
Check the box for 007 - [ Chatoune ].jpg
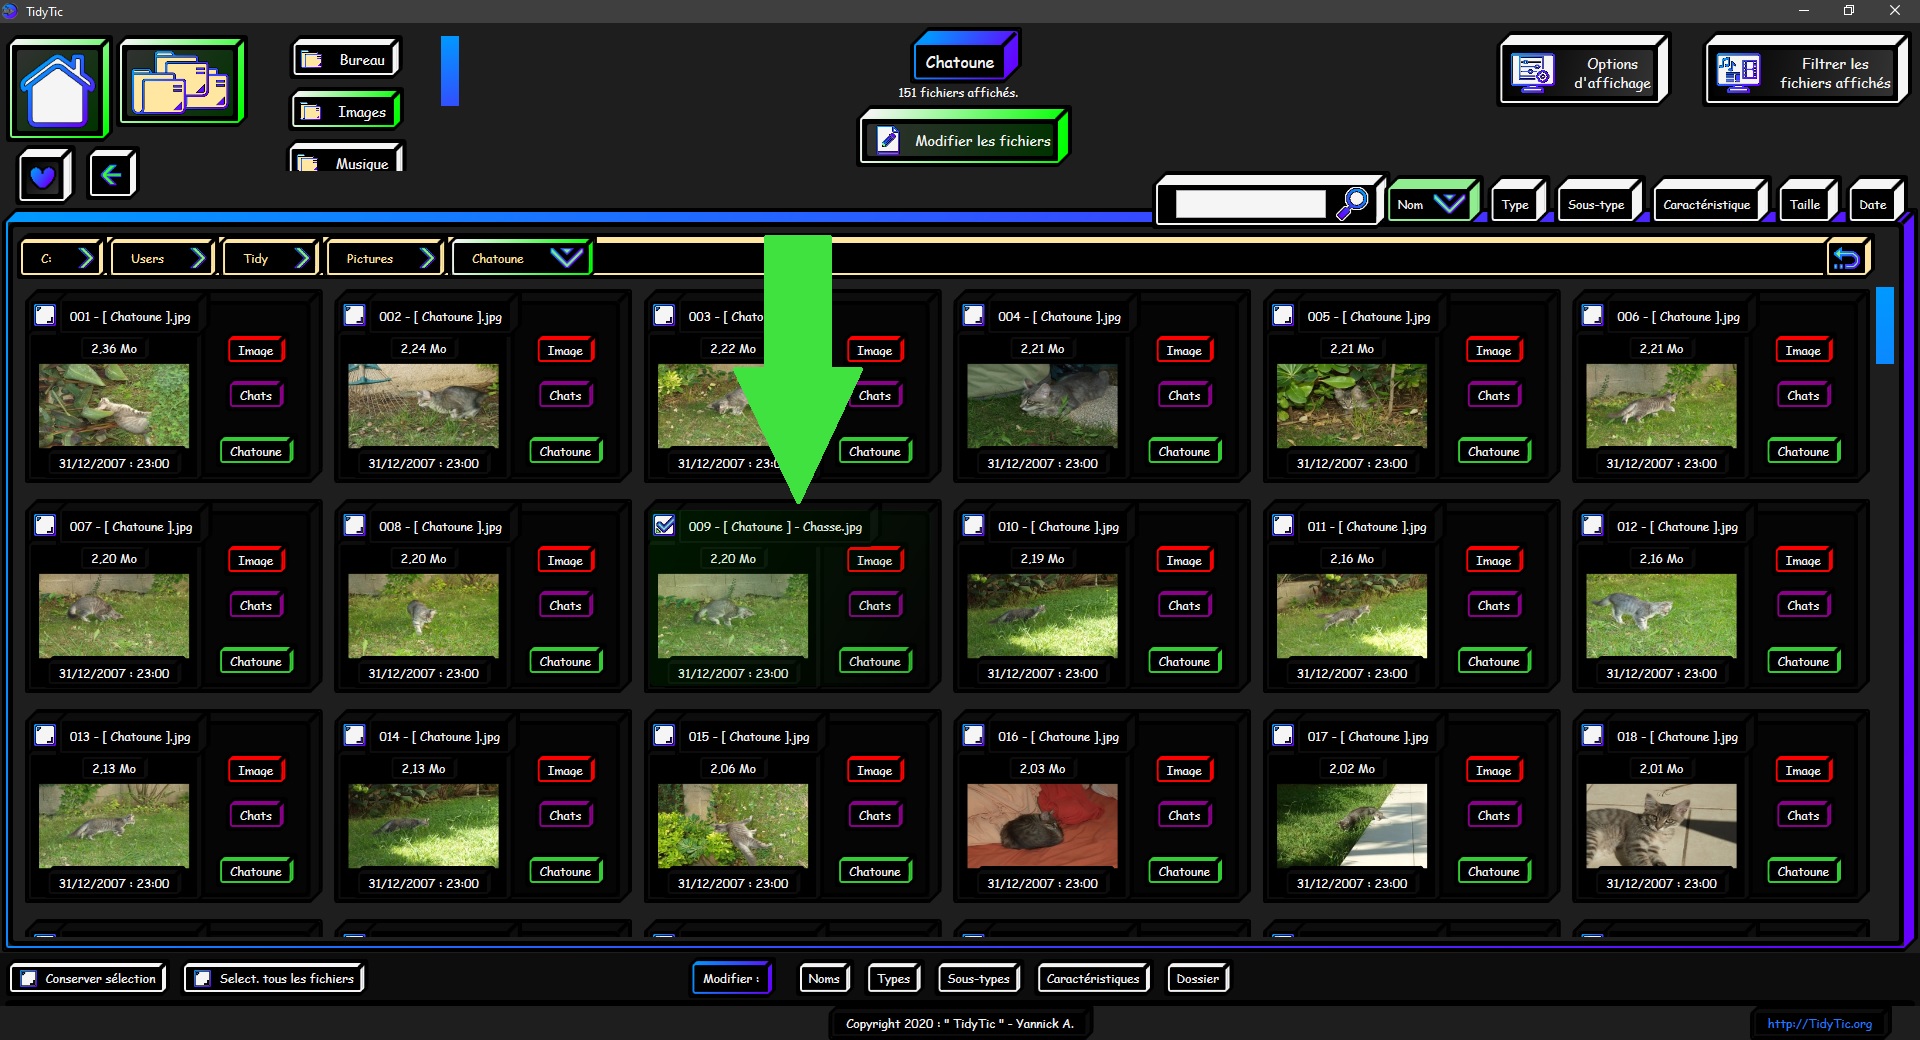(x=45, y=525)
